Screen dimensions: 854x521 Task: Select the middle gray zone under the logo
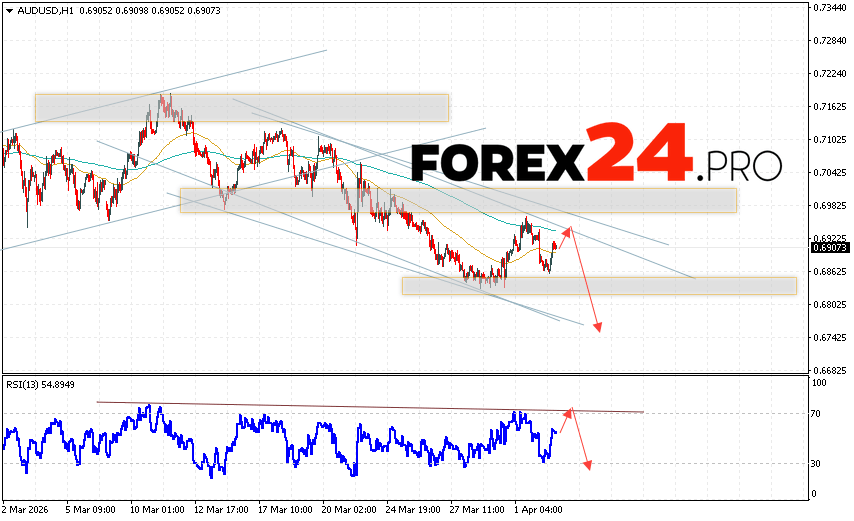point(457,200)
